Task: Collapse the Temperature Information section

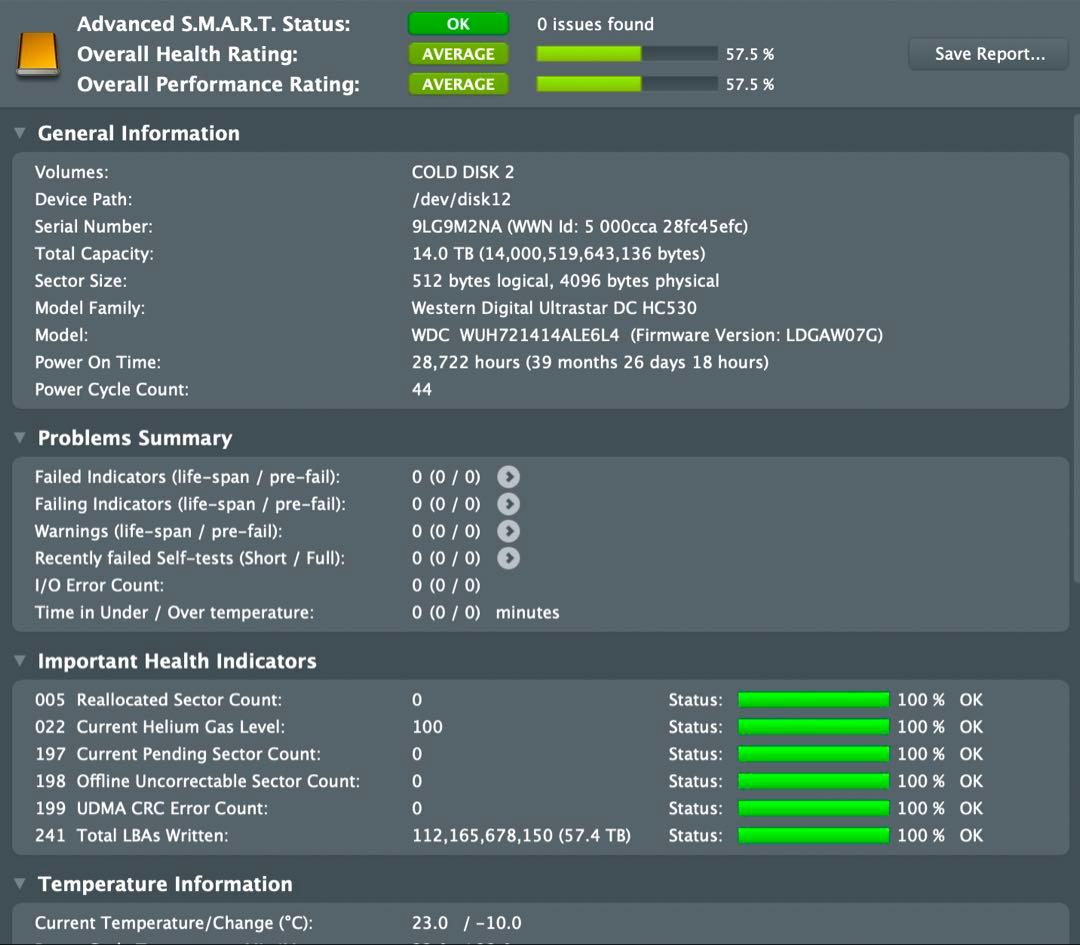Action: 20,883
